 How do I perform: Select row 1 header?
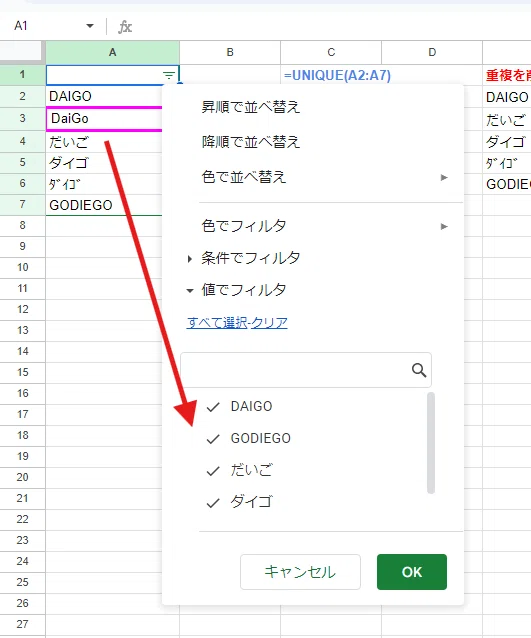tap(22, 74)
